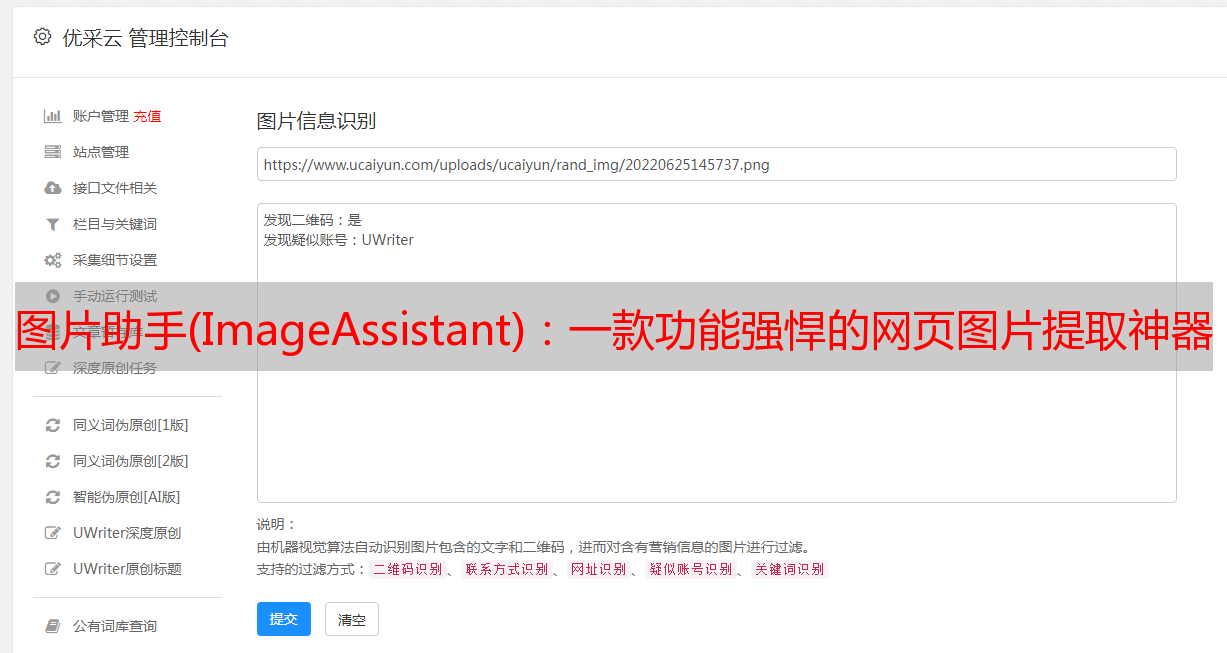Open 手动运行测试 menu item
The image size is (1227, 653).
point(115,296)
